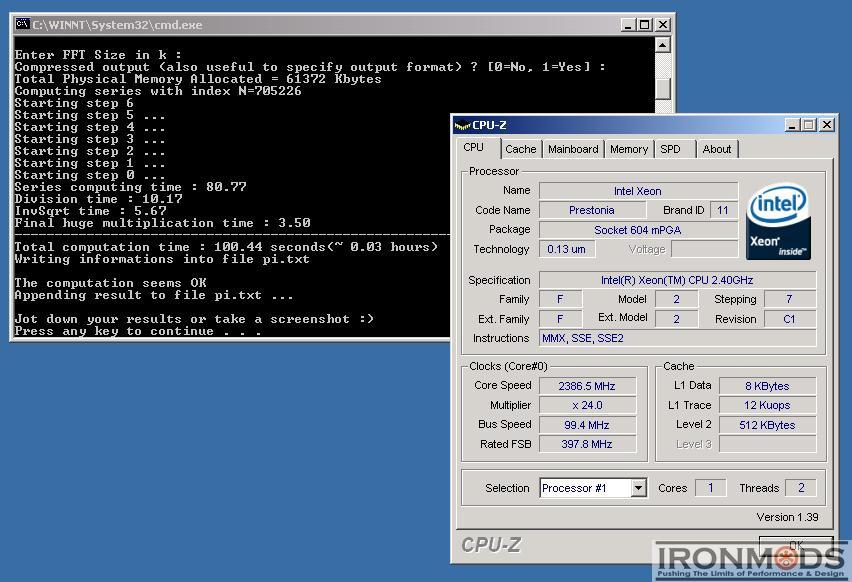This screenshot has height=582, width=852.
Task: Click the Revision value 'C1'
Action: pos(790,319)
